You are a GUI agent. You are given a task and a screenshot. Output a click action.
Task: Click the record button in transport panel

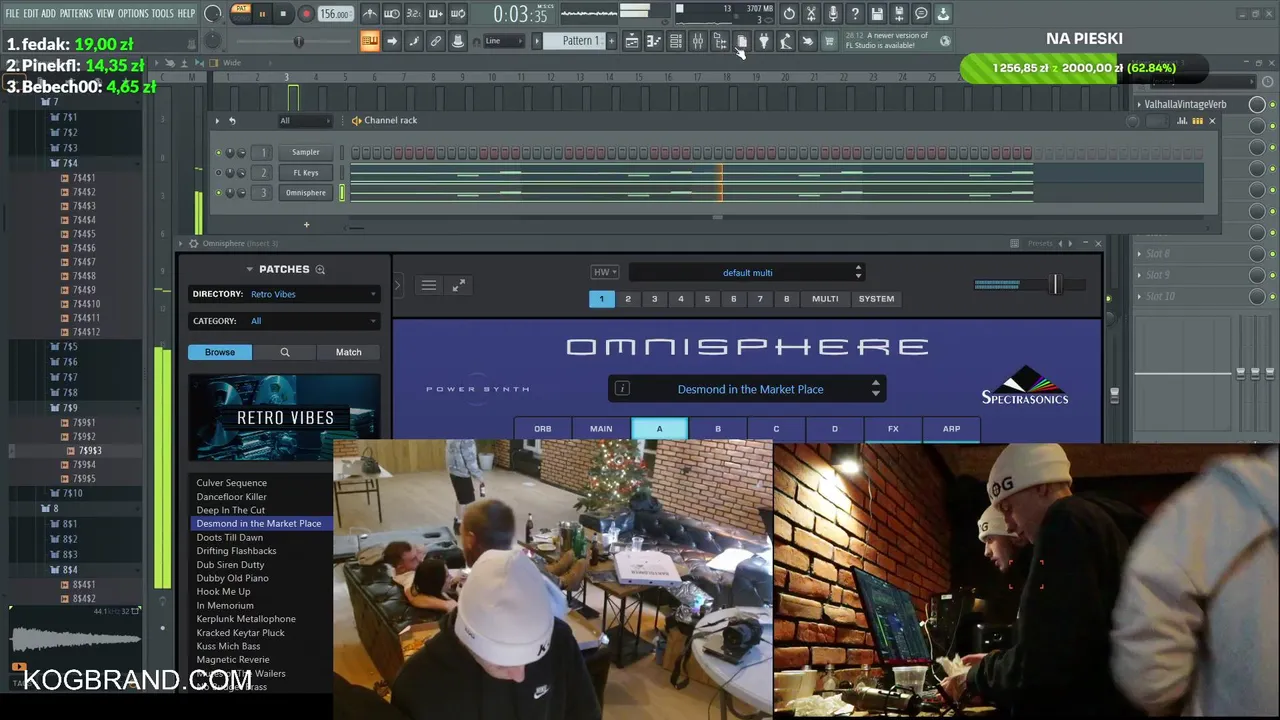(306, 14)
